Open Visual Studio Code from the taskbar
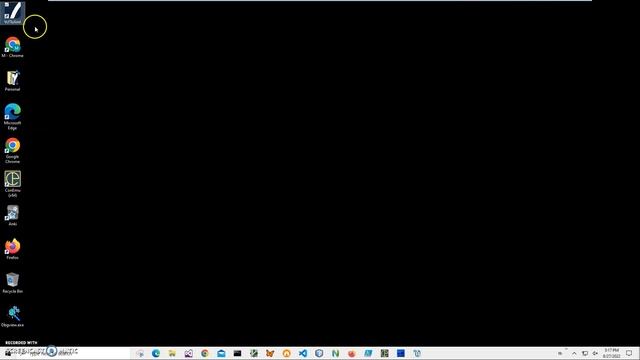640x360 pixels. click(303, 353)
